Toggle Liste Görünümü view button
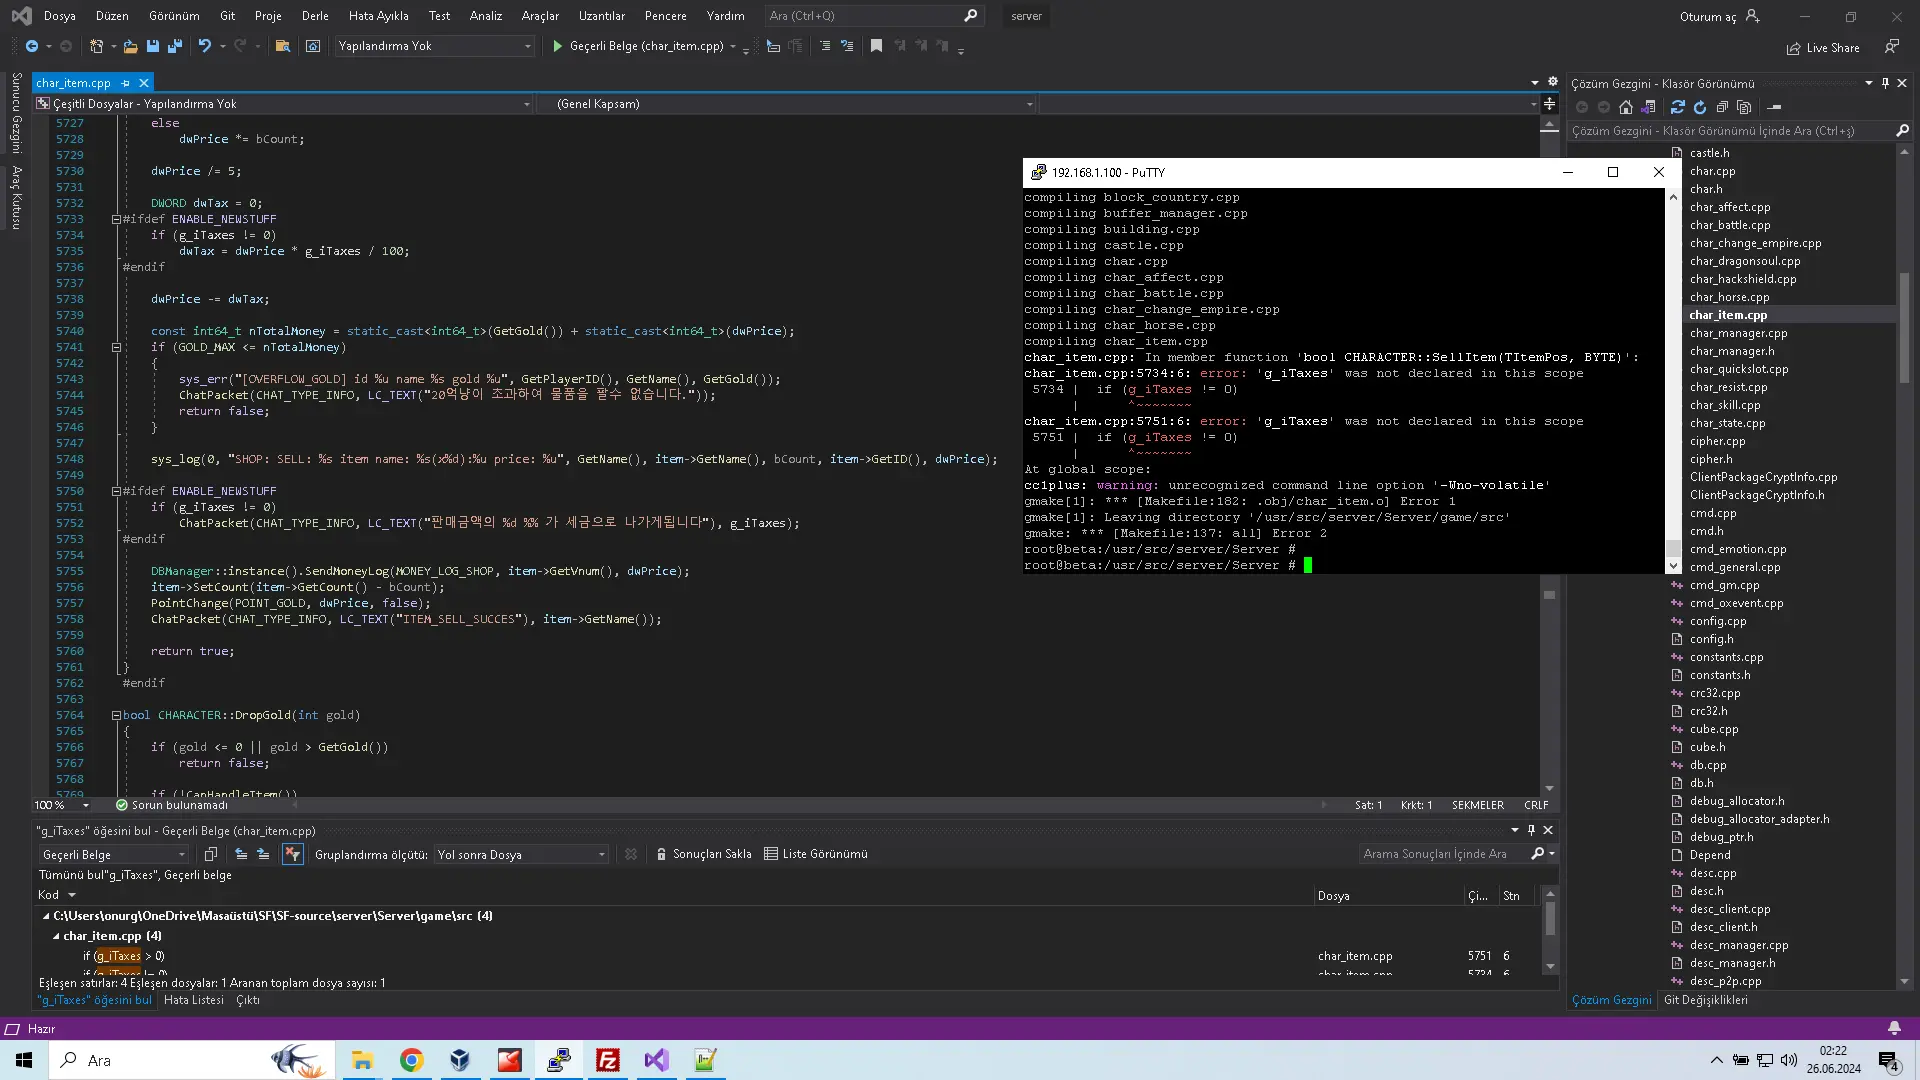The image size is (1920, 1080). point(816,854)
